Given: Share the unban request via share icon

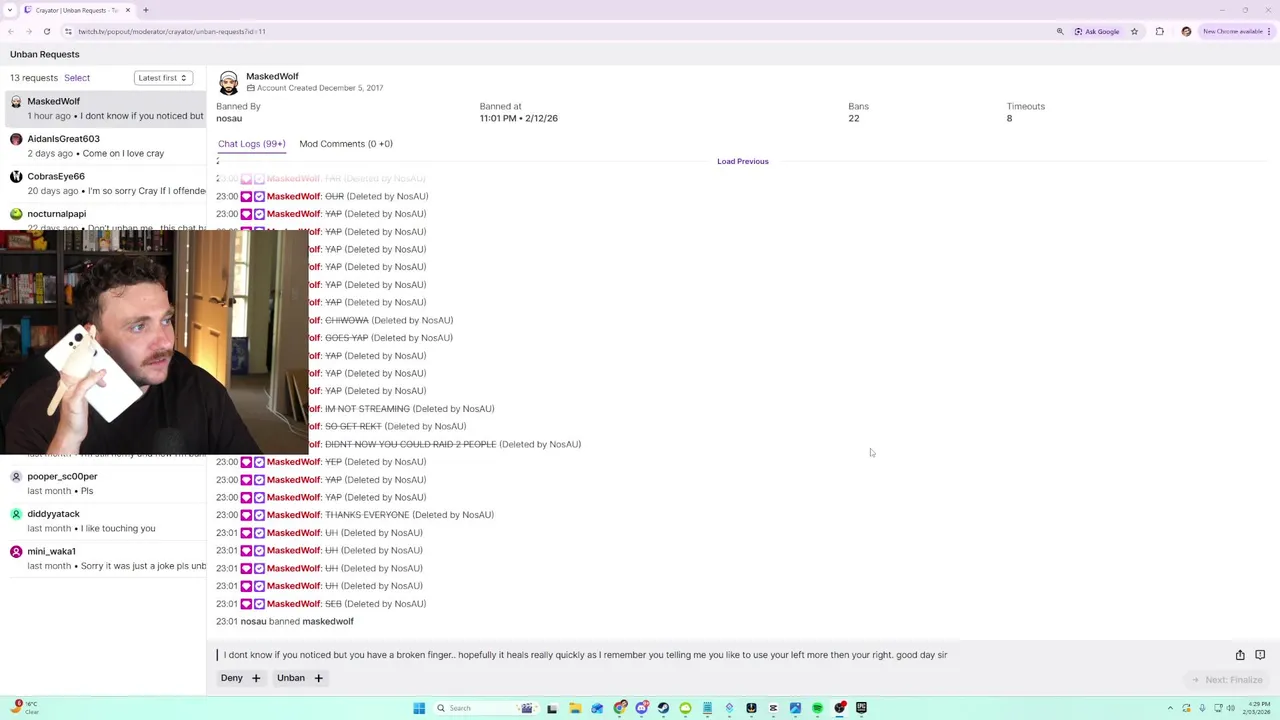Looking at the screenshot, I should coord(1240,655).
